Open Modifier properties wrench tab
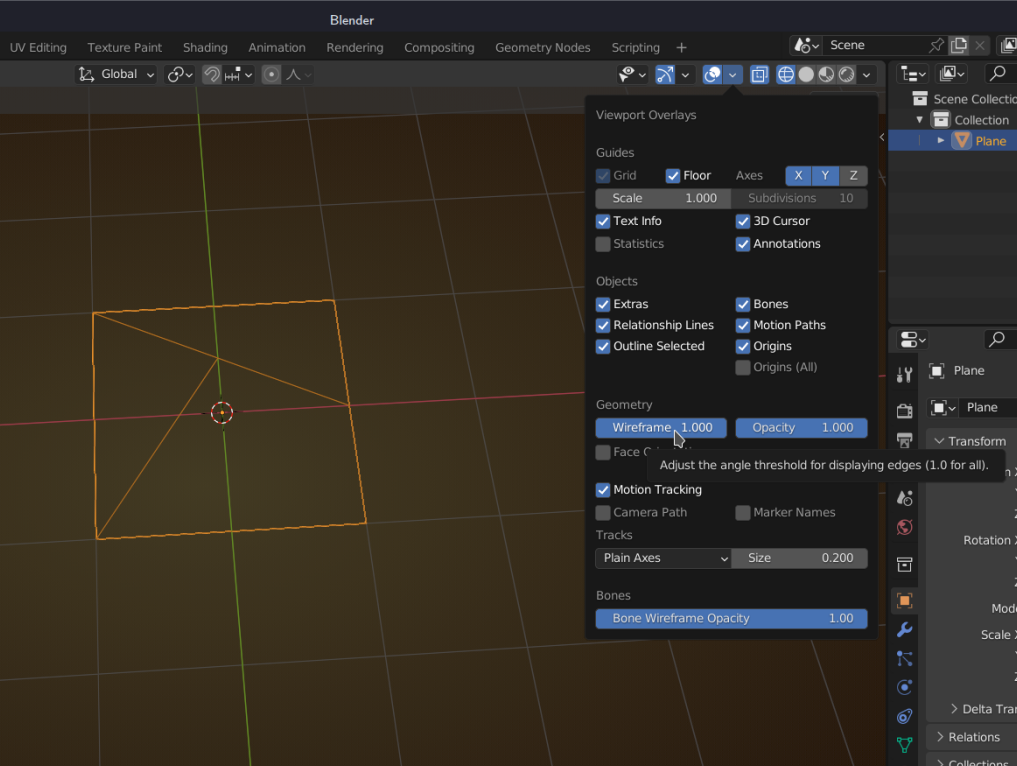The width and height of the screenshot is (1017, 766). 904,629
